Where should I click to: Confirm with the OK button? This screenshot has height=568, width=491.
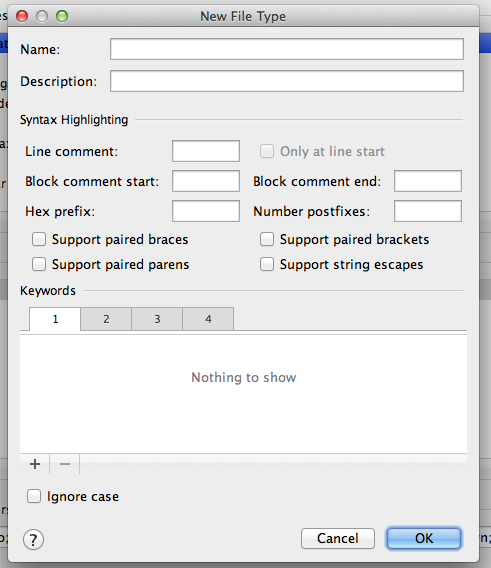pos(424,538)
